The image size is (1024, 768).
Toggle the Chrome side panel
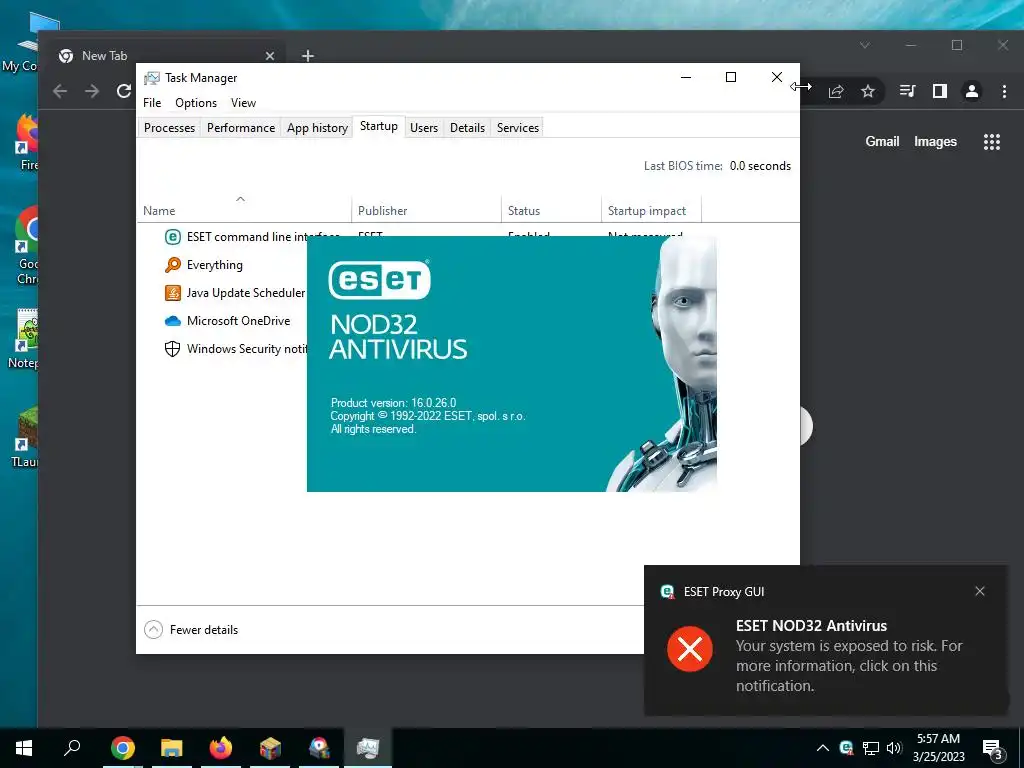940,91
